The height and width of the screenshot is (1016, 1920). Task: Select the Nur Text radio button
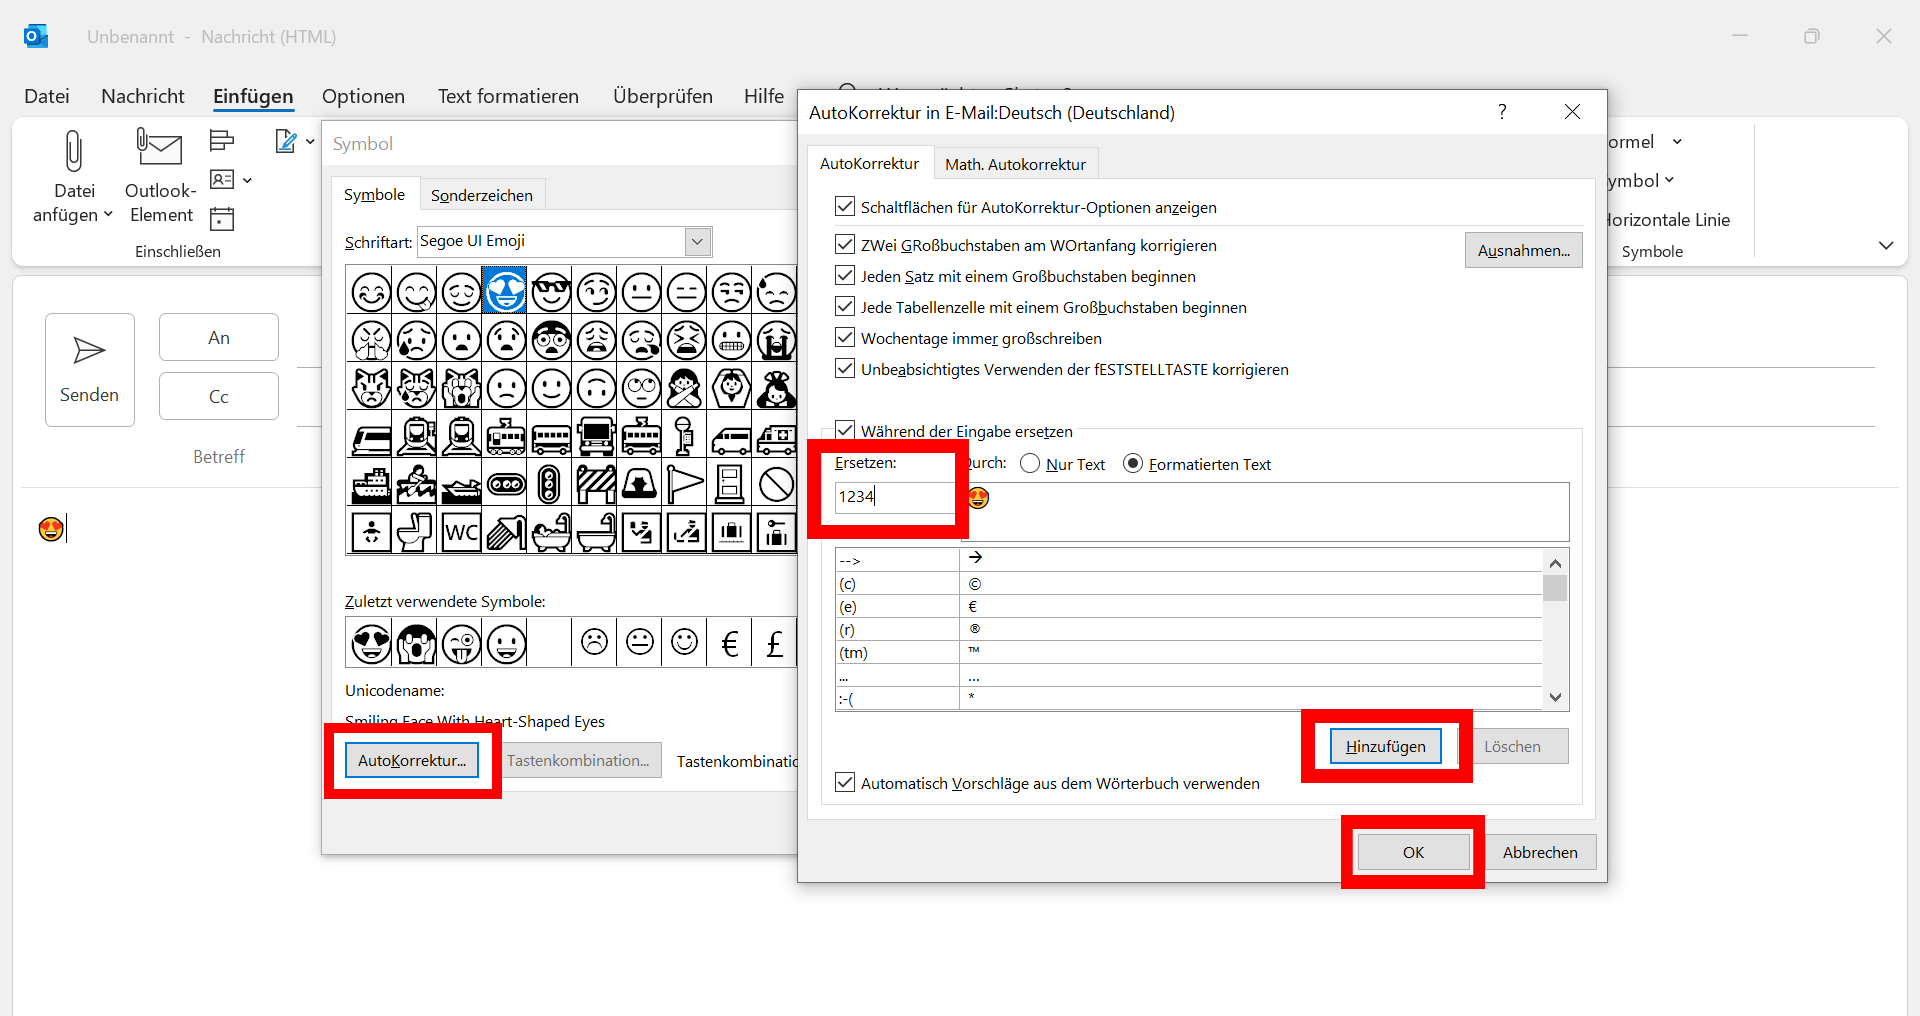click(x=1030, y=464)
